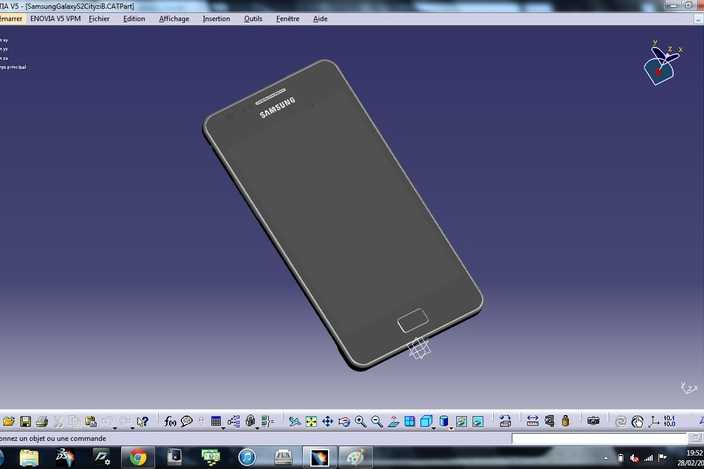This screenshot has height=469, width=704.
Task: Open the Insertion menu
Action: [216, 19]
